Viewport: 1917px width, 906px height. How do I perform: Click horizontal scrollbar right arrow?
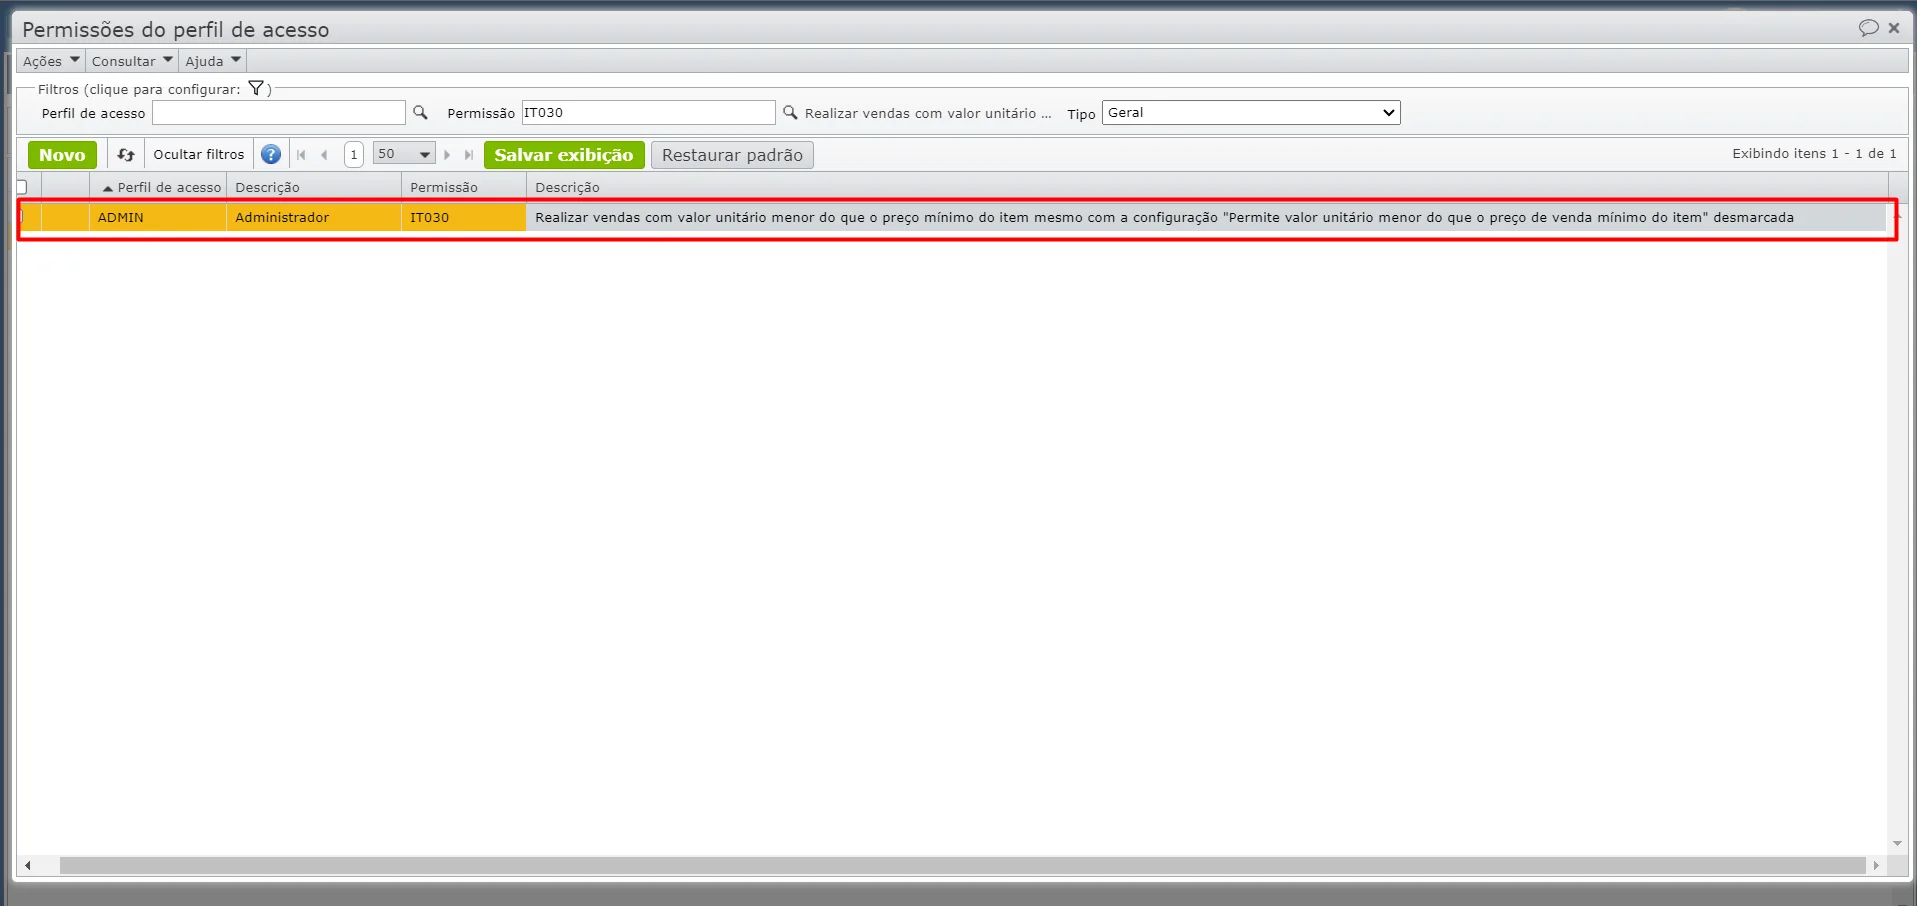1876,866
